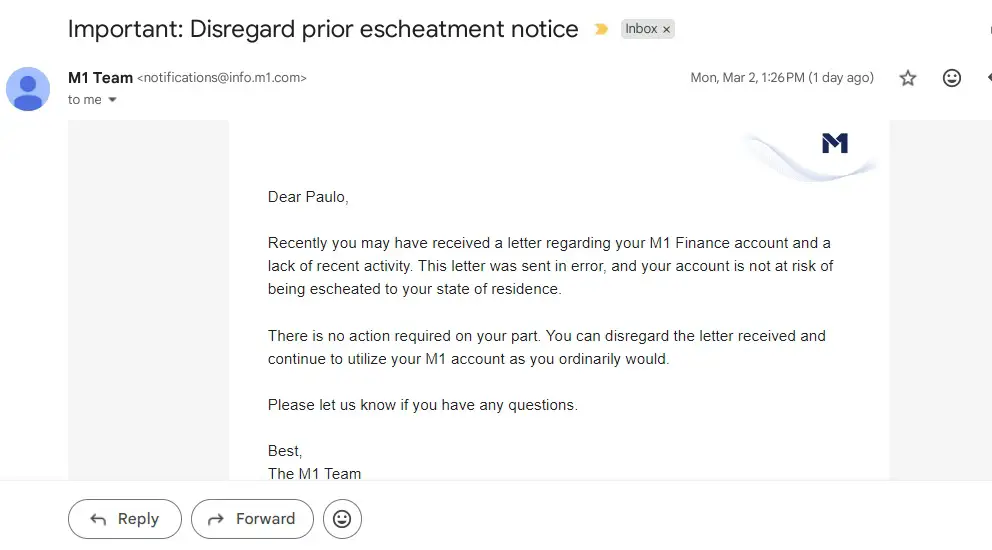
Task: Star this M1 Team email
Action: click(908, 78)
